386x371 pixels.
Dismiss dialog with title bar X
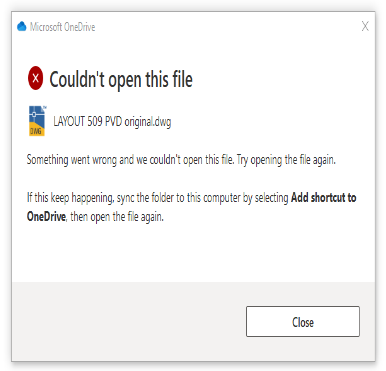[365, 26]
